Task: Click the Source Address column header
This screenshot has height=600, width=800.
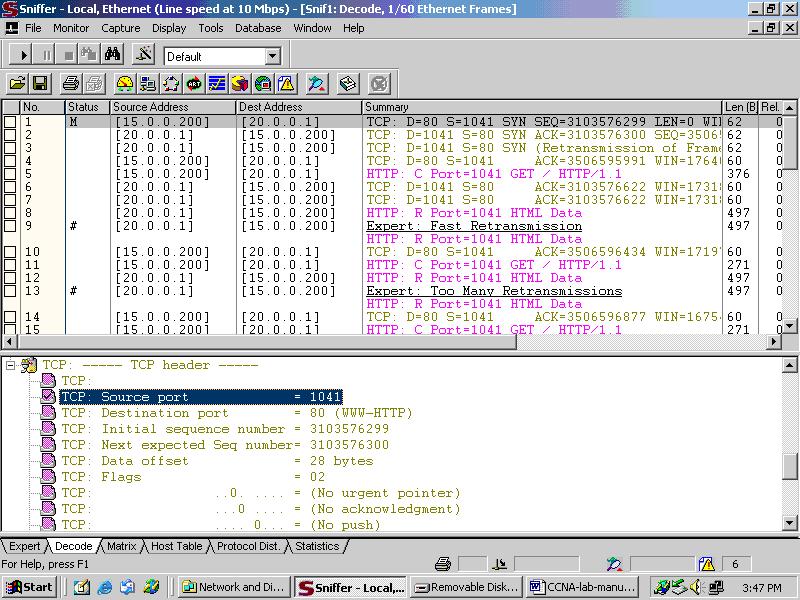Action: [173, 107]
